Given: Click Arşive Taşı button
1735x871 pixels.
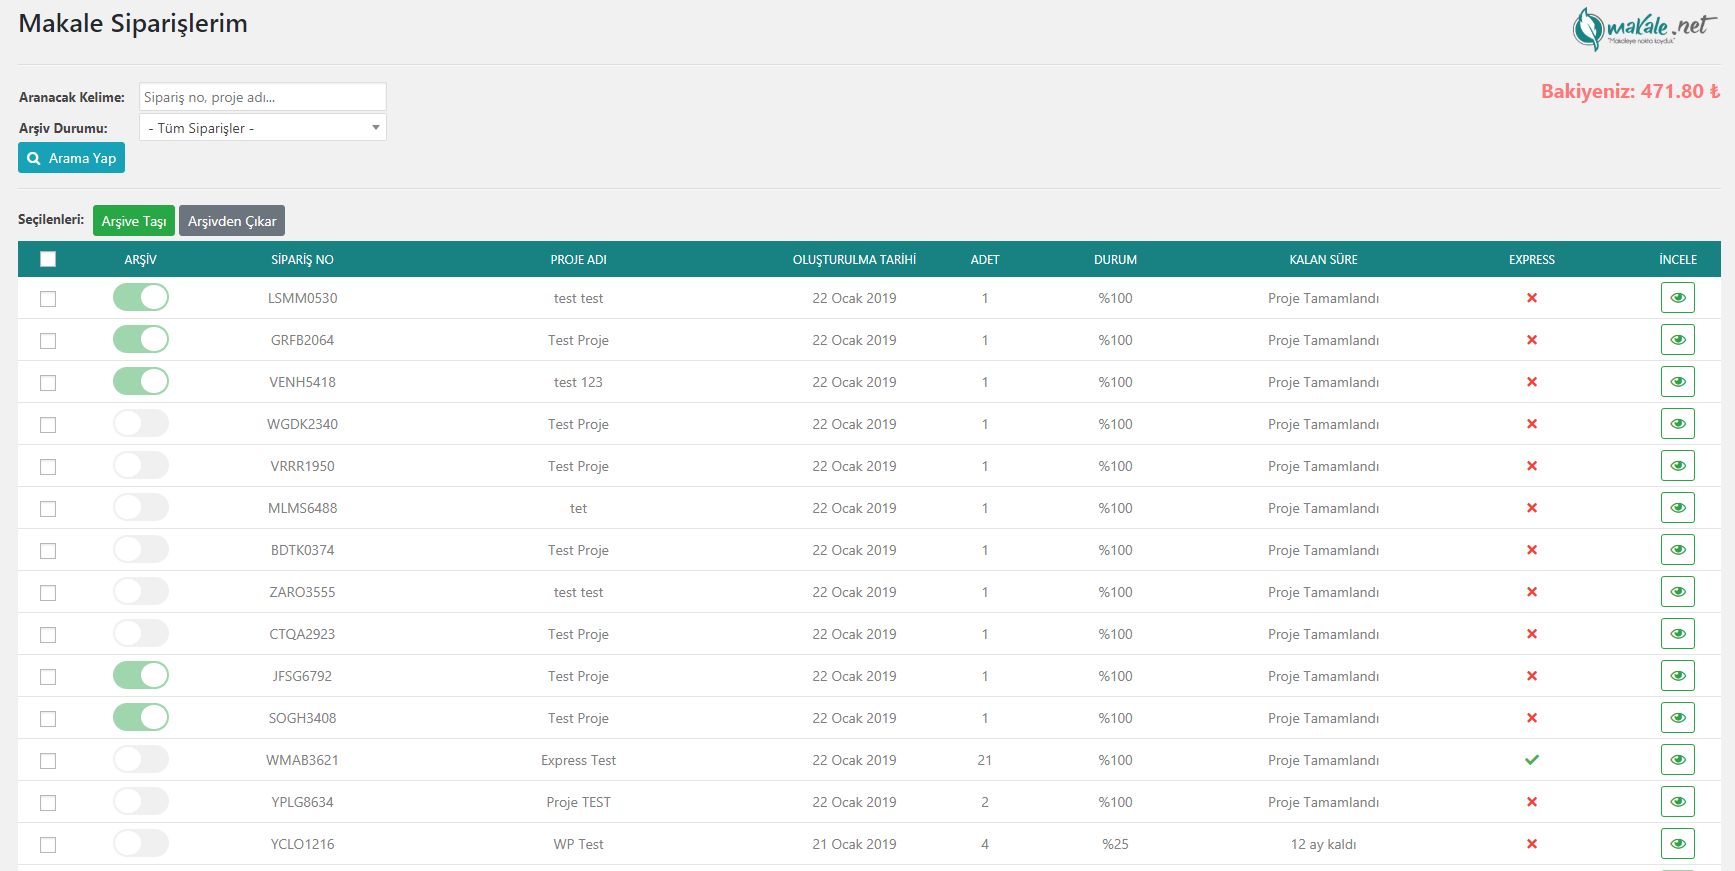Looking at the screenshot, I should click(x=134, y=221).
